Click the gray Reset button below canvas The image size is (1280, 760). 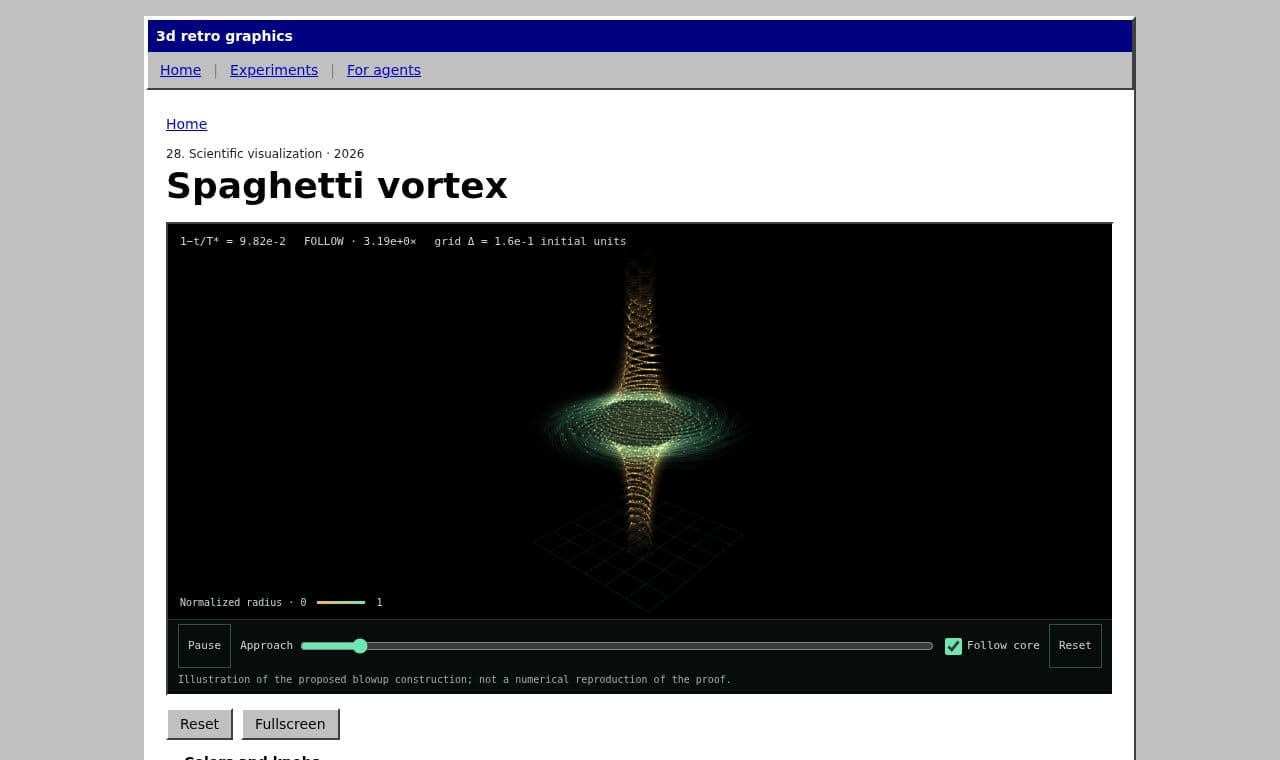pos(199,724)
